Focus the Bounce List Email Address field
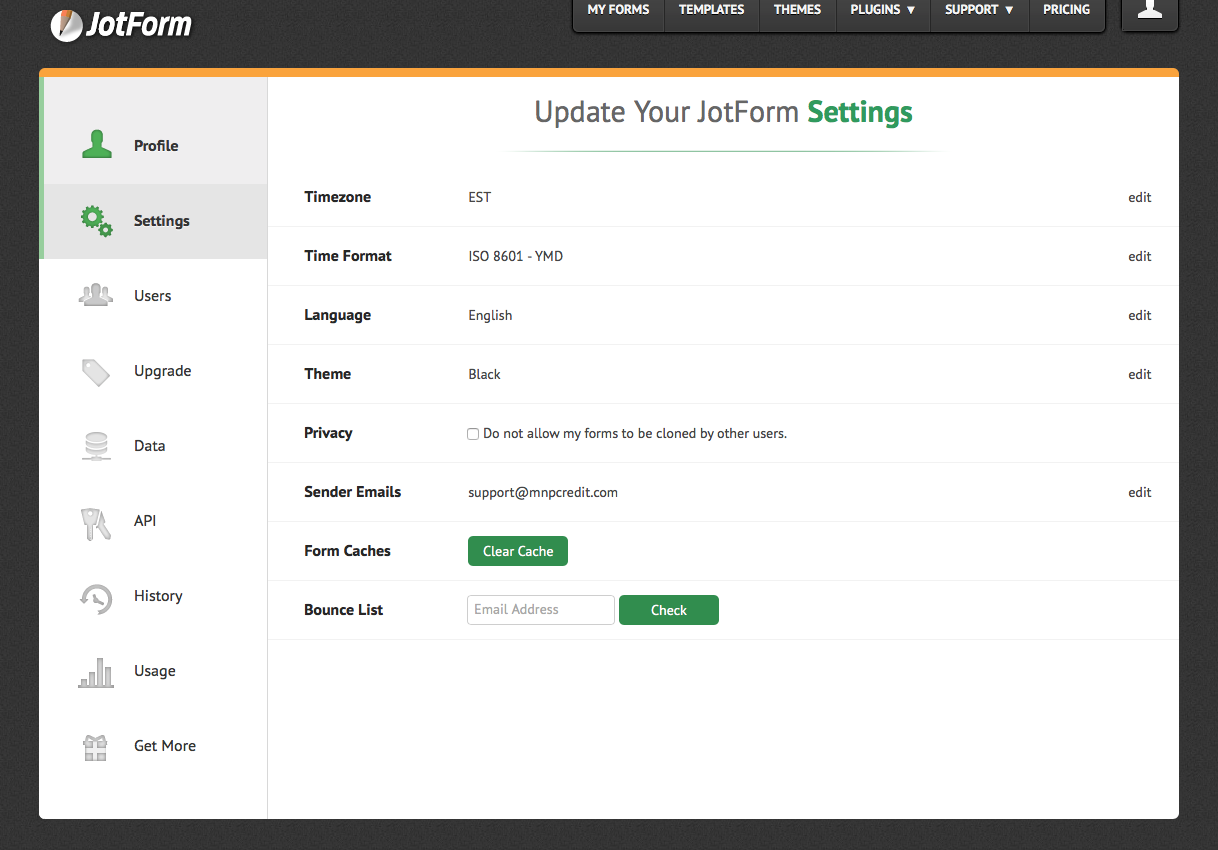 pyautogui.click(x=540, y=610)
